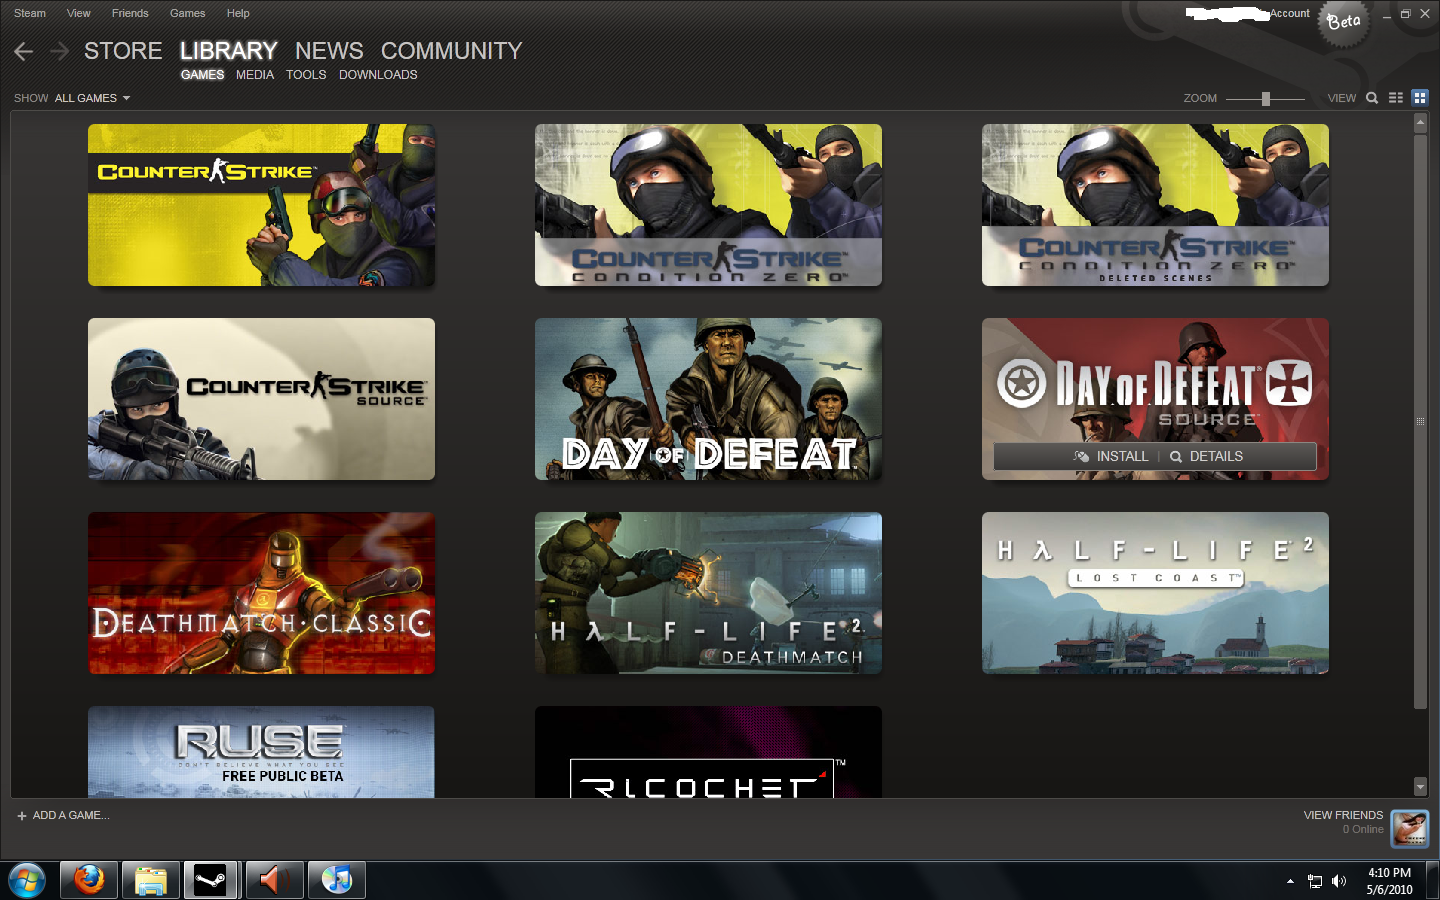The image size is (1440, 900).
Task: Switch to the DOWNLOADS sub-tab
Action: click(378, 75)
